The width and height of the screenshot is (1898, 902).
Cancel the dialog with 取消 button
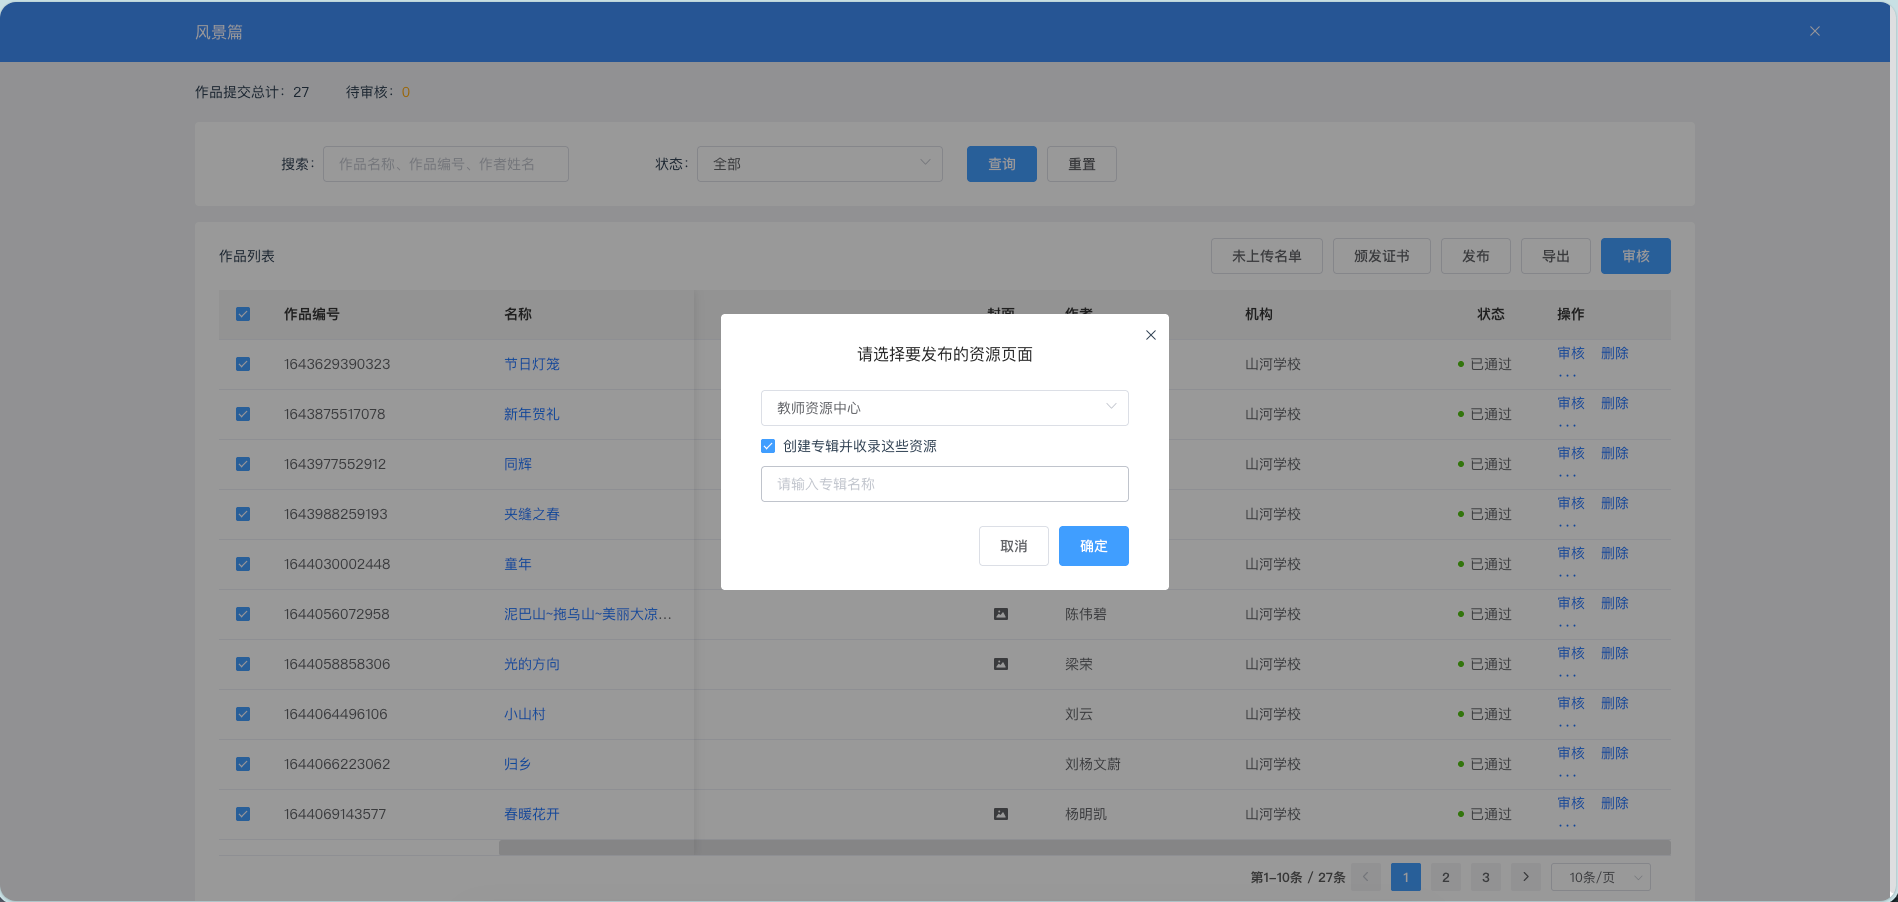(x=1013, y=546)
